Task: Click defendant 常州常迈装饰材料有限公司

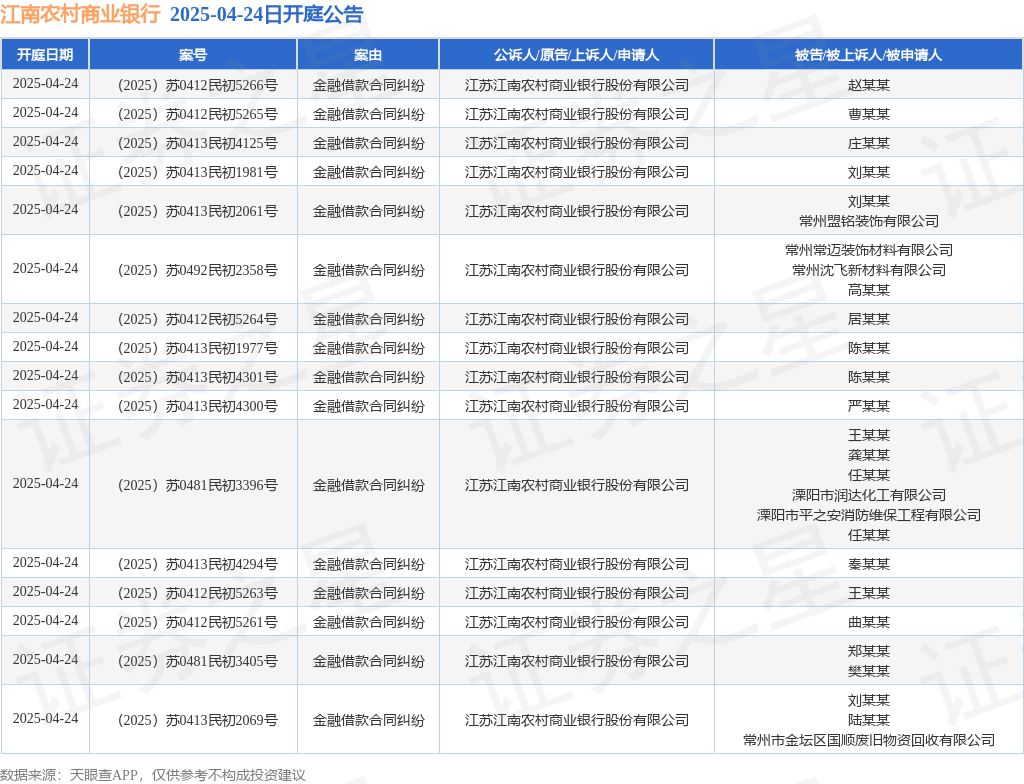Action: click(x=869, y=250)
